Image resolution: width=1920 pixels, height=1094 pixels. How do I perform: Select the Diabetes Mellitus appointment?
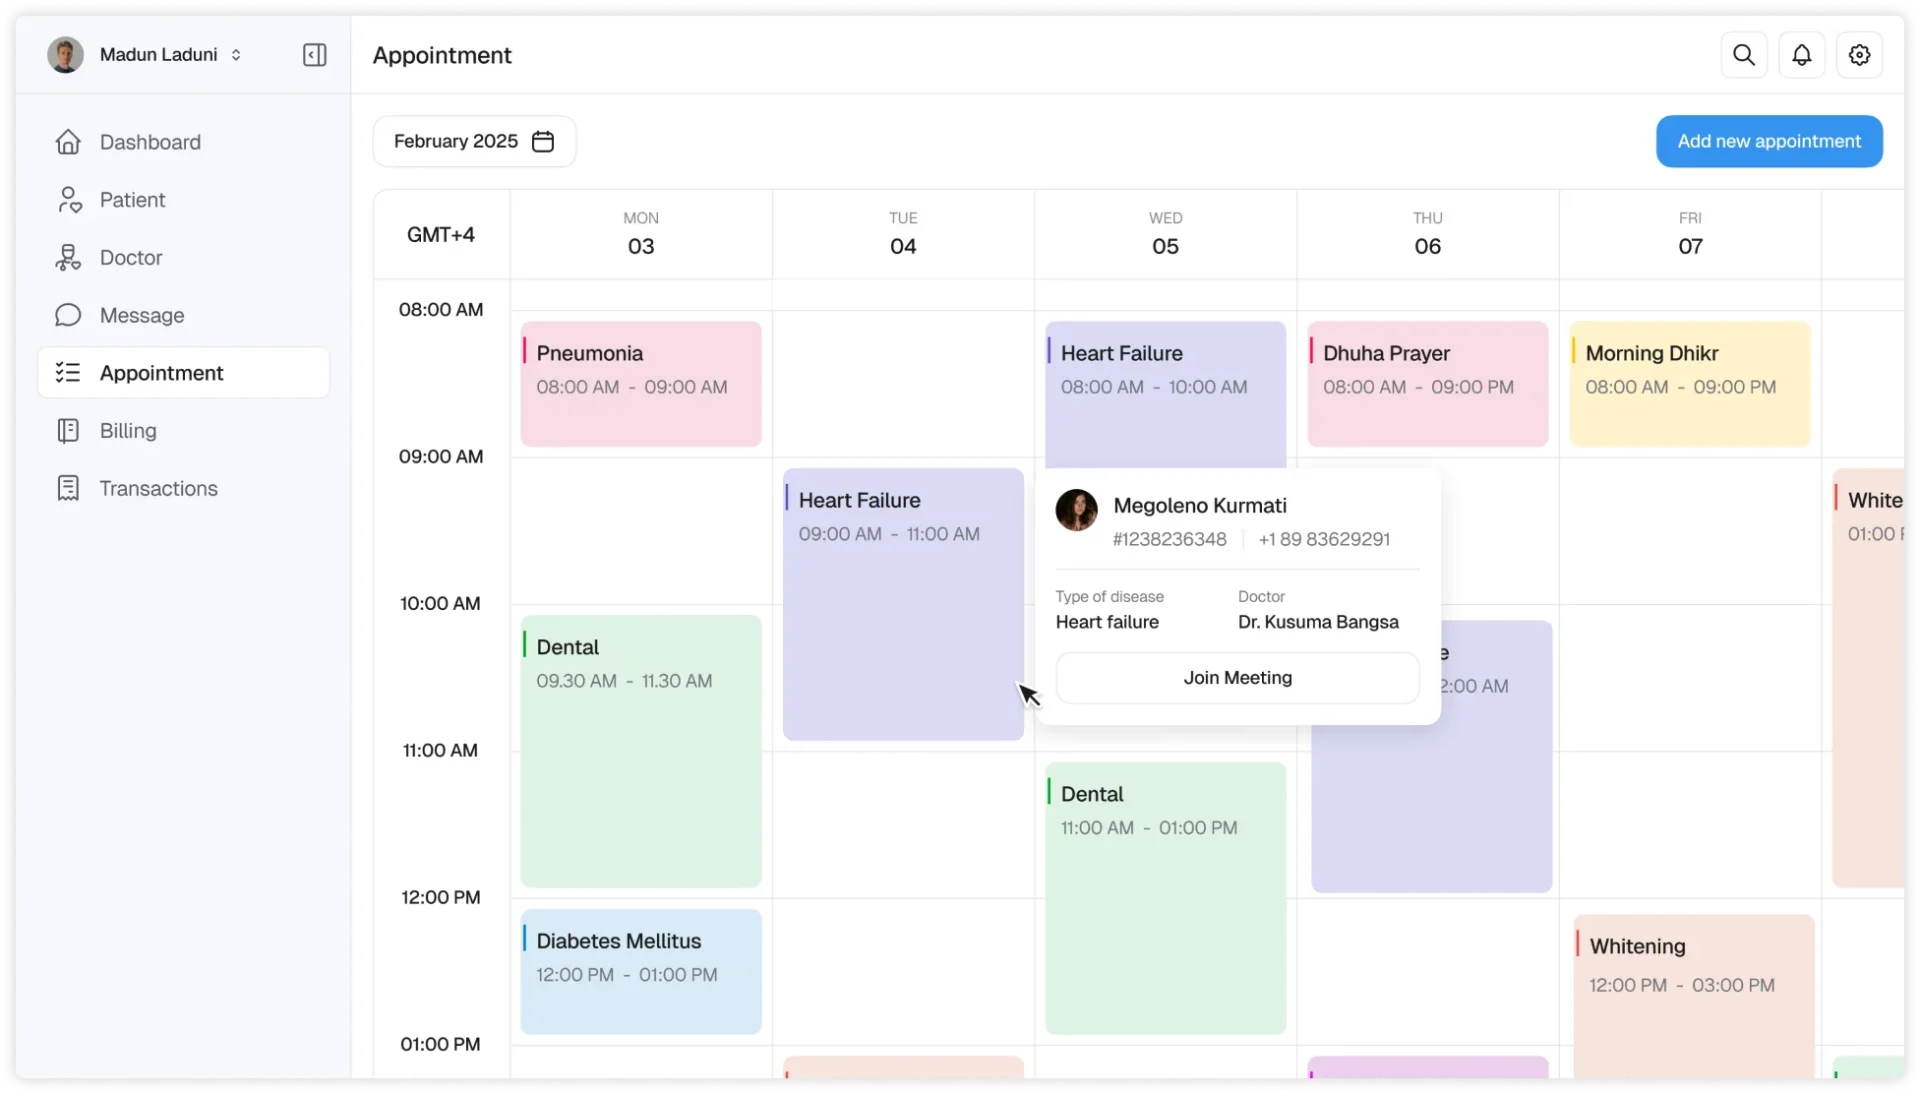(x=640, y=971)
